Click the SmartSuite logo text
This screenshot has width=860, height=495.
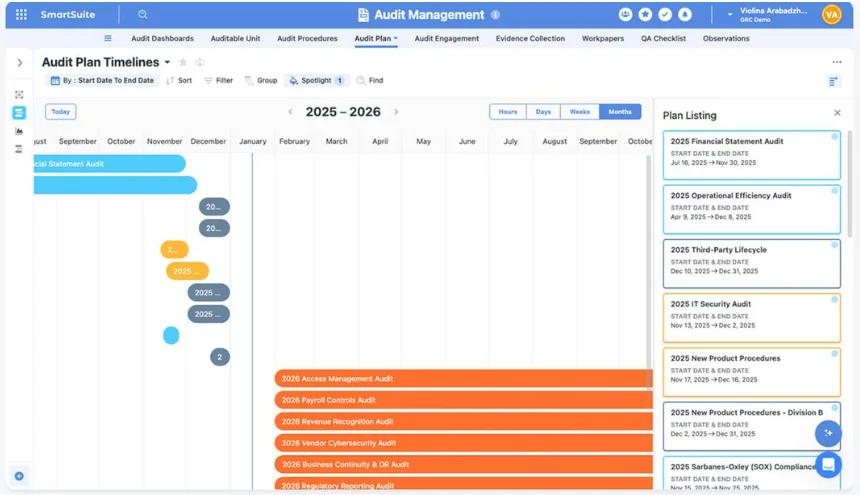tap(67, 15)
